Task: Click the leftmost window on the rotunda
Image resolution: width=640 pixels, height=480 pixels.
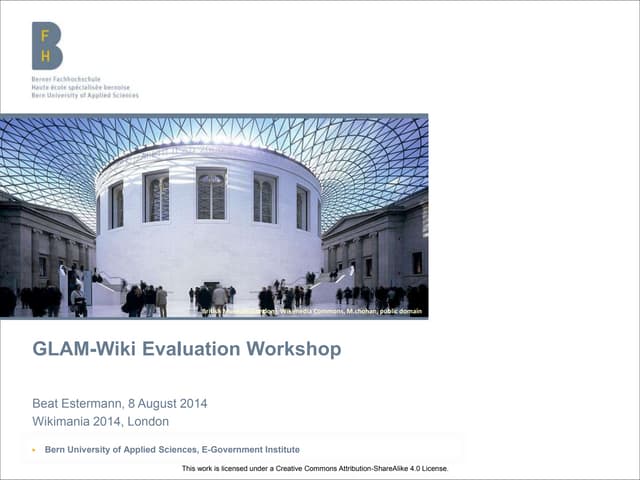Action: coord(116,205)
